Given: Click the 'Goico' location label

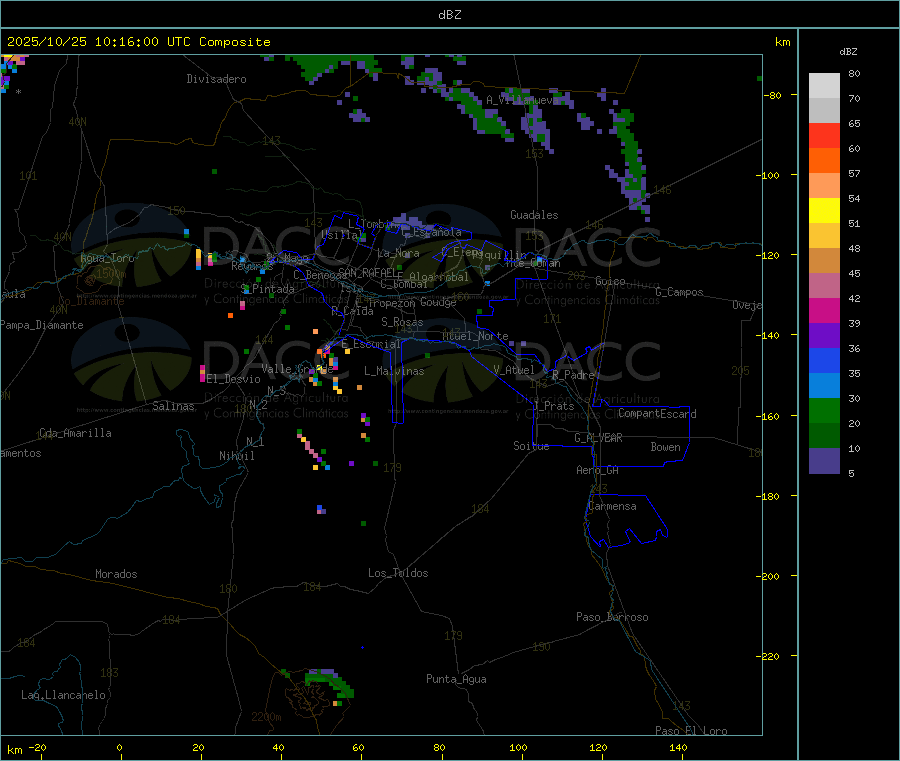Looking at the screenshot, I should pos(610,281).
